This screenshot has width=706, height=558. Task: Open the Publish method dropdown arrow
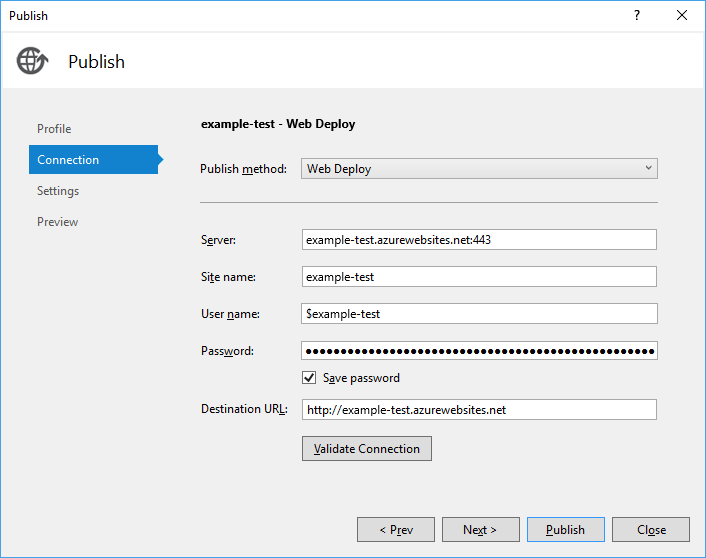point(648,168)
